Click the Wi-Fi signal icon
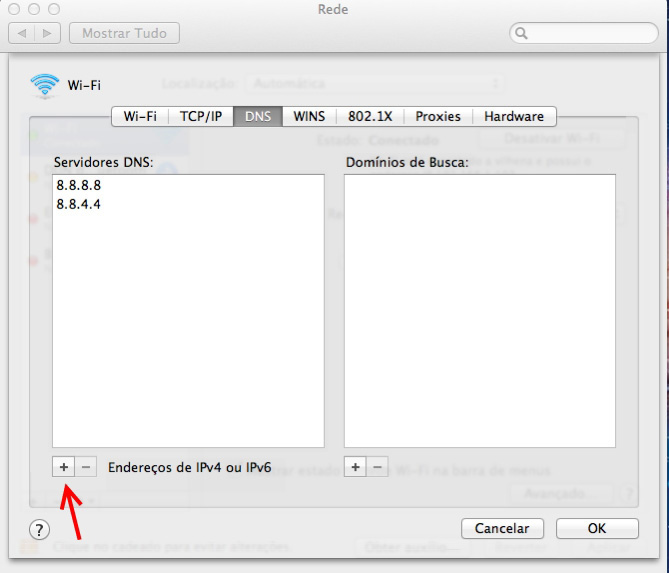 pos(45,85)
